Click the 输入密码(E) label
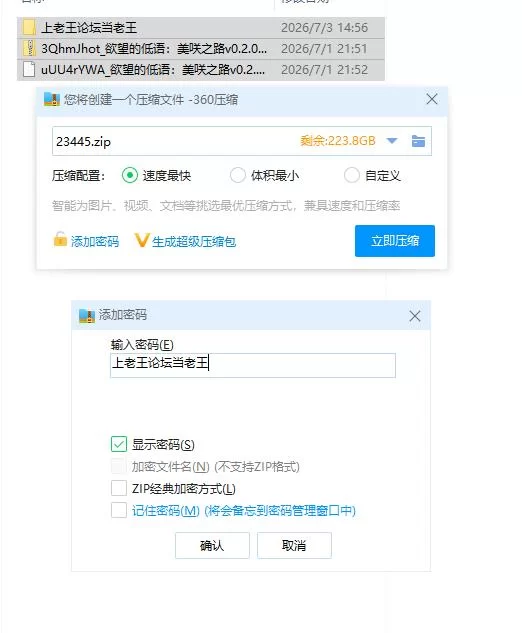 tap(142, 344)
